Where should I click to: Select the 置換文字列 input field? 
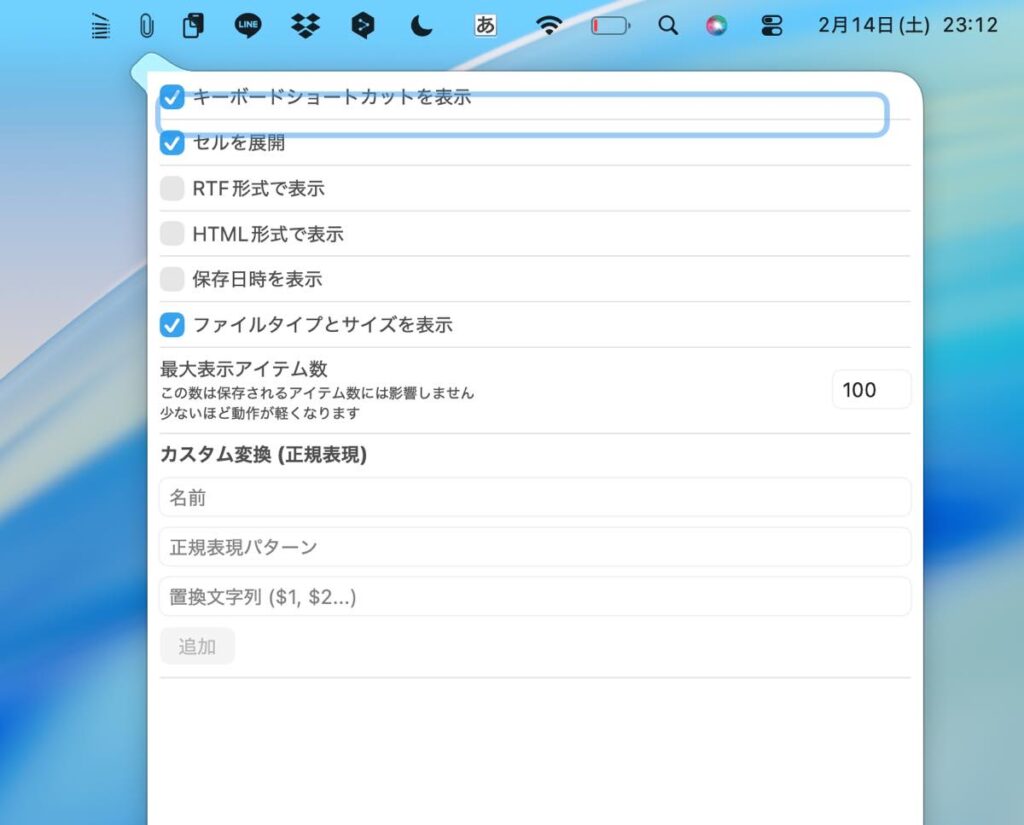pos(535,597)
